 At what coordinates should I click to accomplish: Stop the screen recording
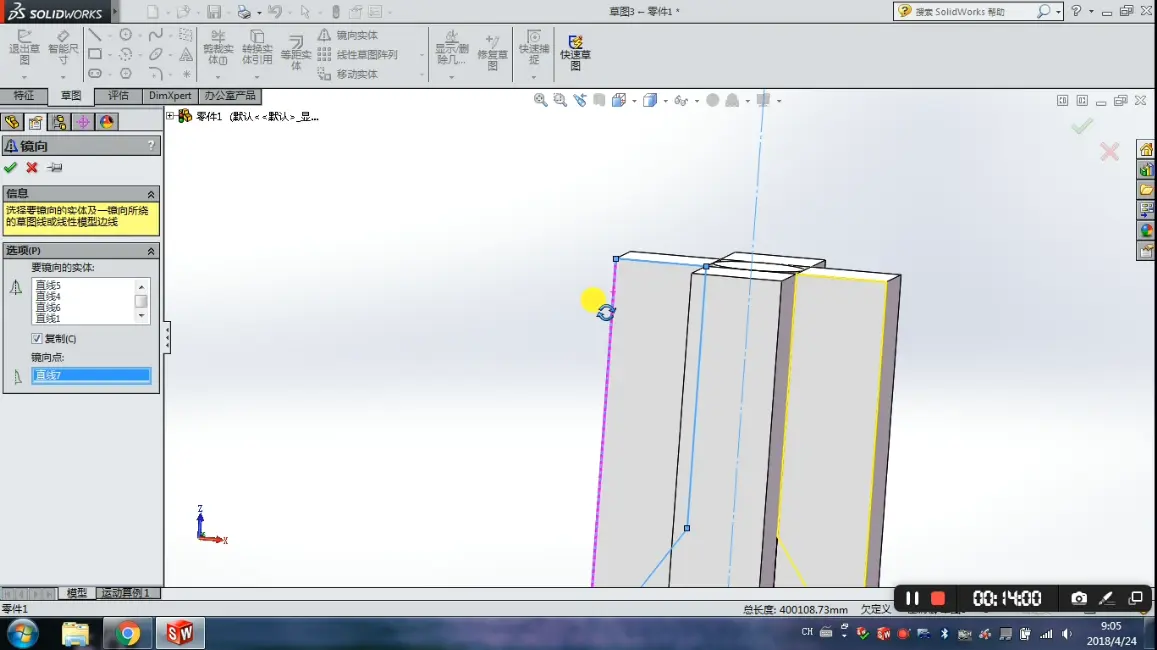pyautogui.click(x=938, y=598)
